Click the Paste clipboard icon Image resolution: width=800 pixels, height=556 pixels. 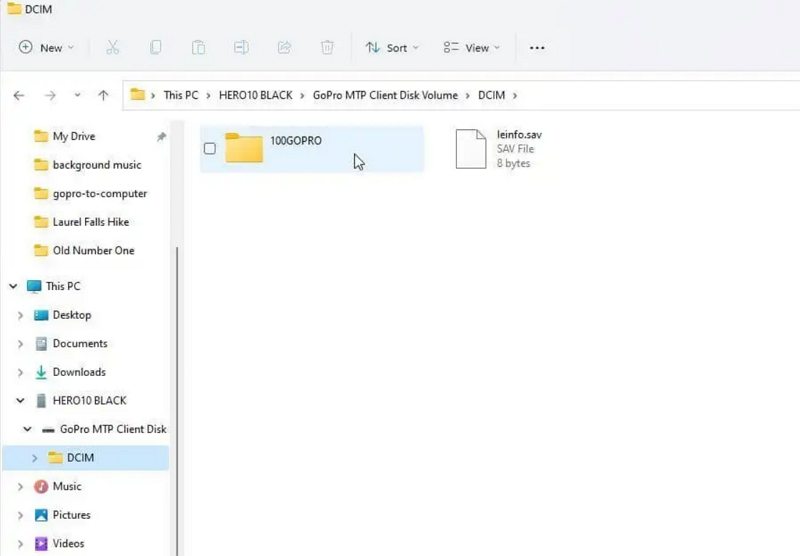click(198, 47)
